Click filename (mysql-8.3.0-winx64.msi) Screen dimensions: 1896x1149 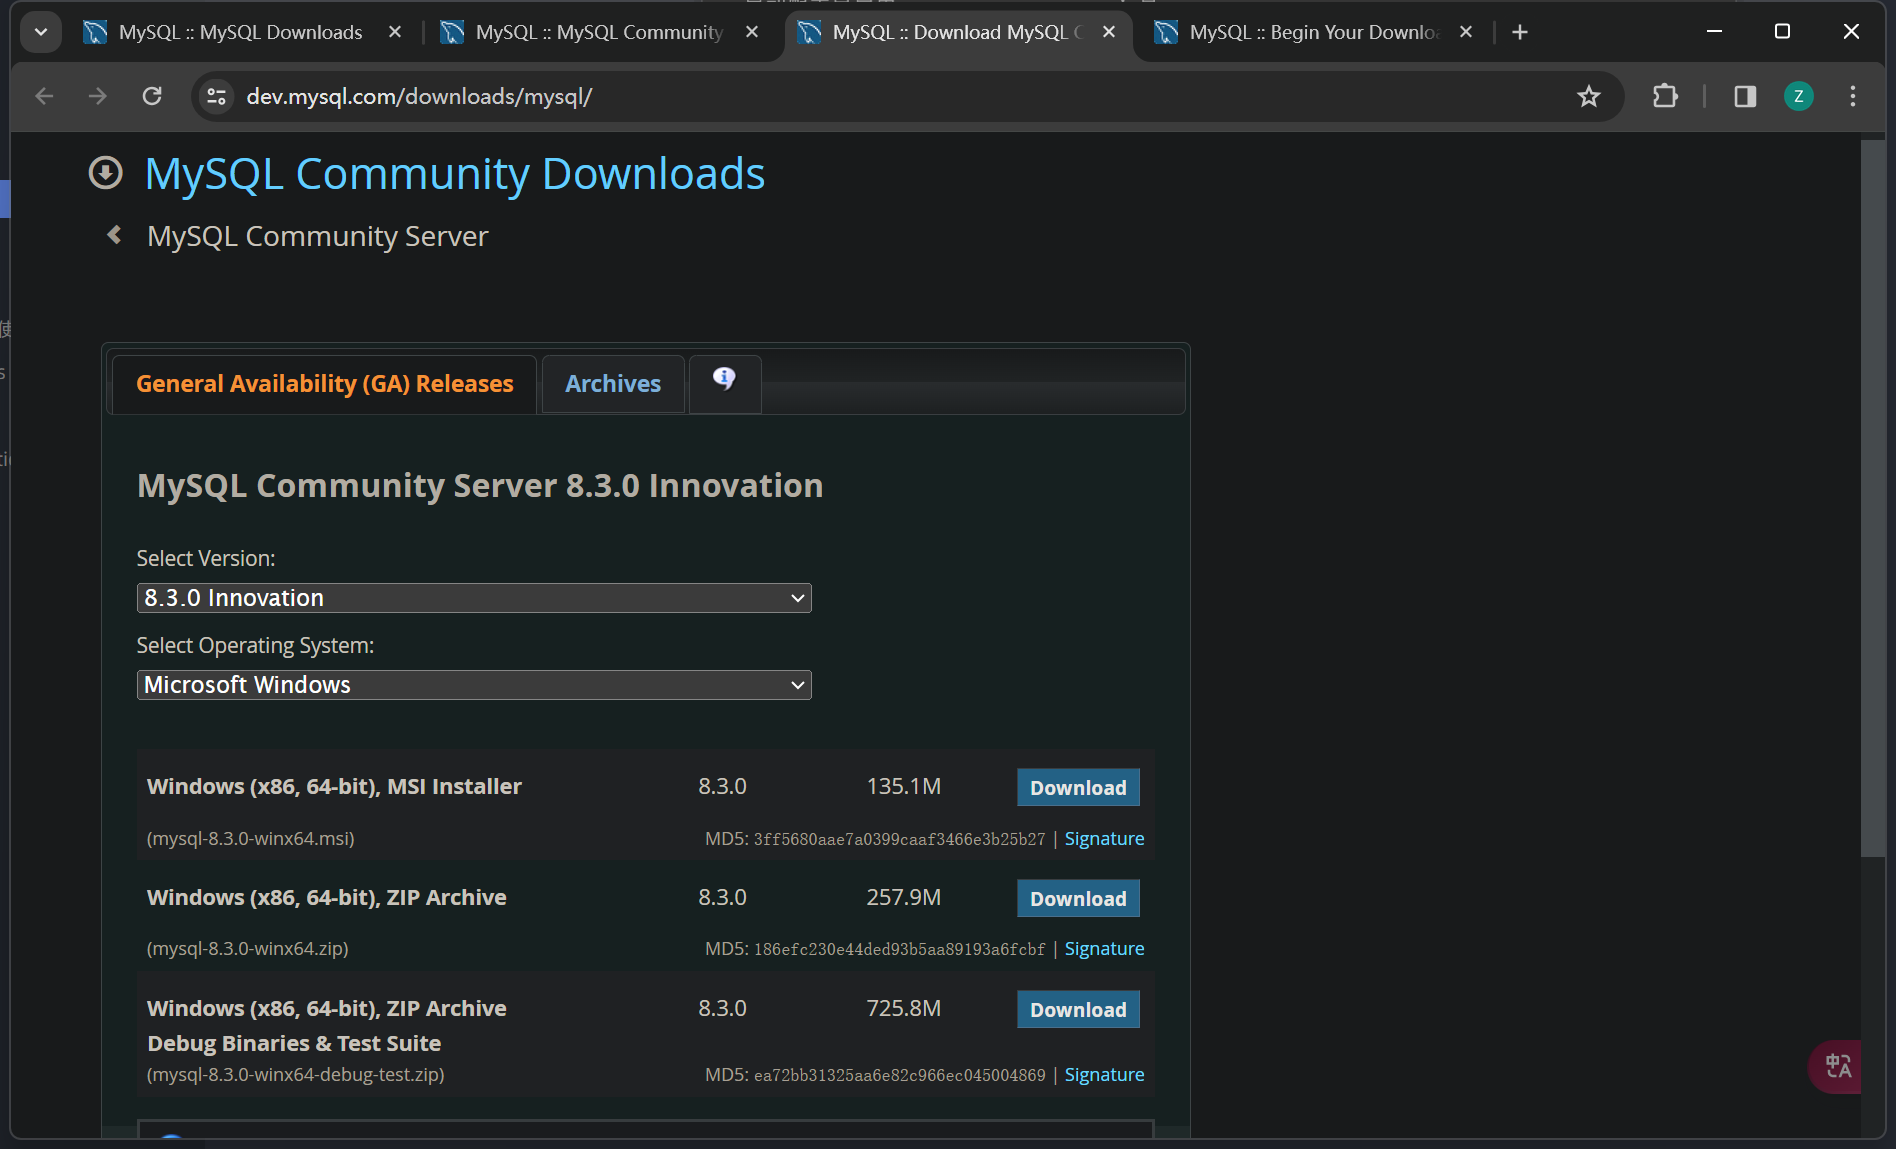(251, 839)
